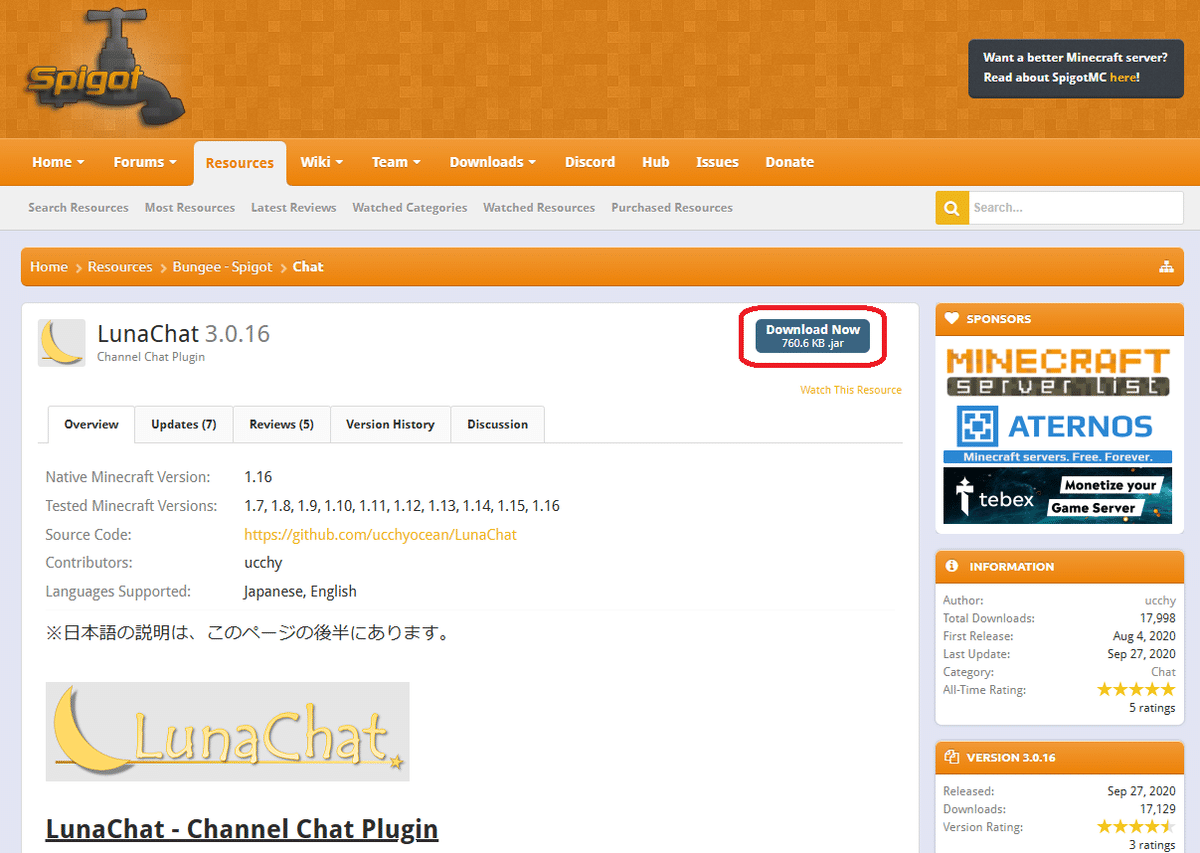1200x853 pixels.
Task: Click the LunaChat crescent moon plugin icon
Action: tap(61, 342)
